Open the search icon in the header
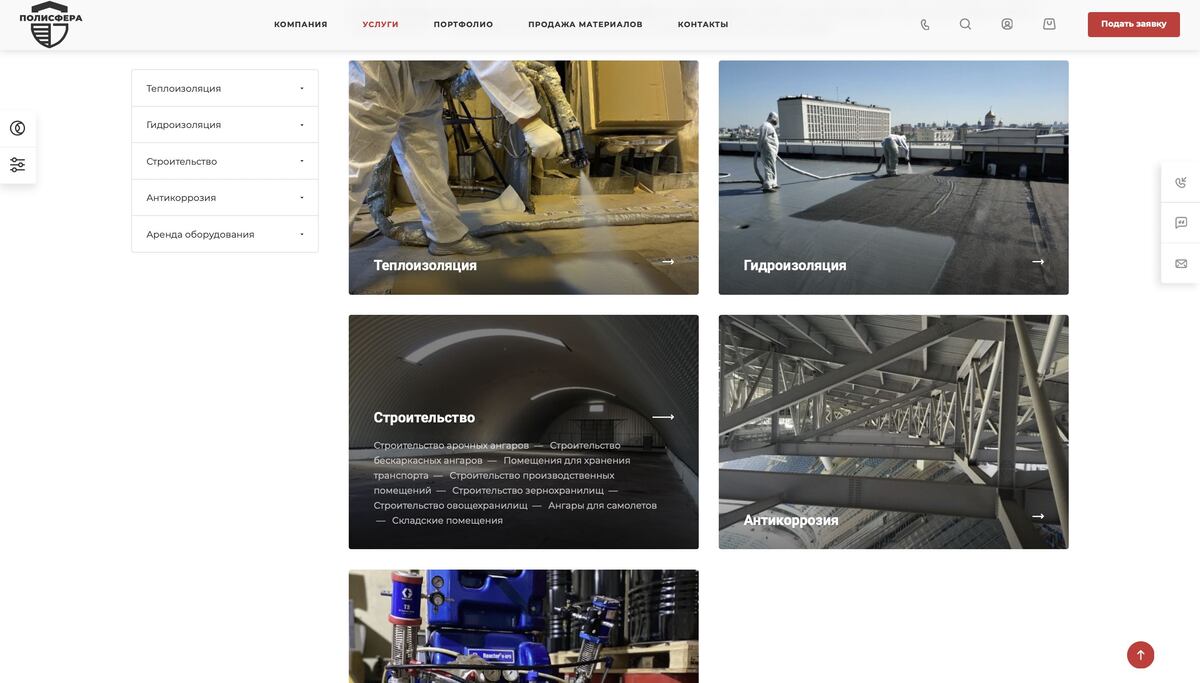This screenshot has width=1200, height=683. point(965,24)
